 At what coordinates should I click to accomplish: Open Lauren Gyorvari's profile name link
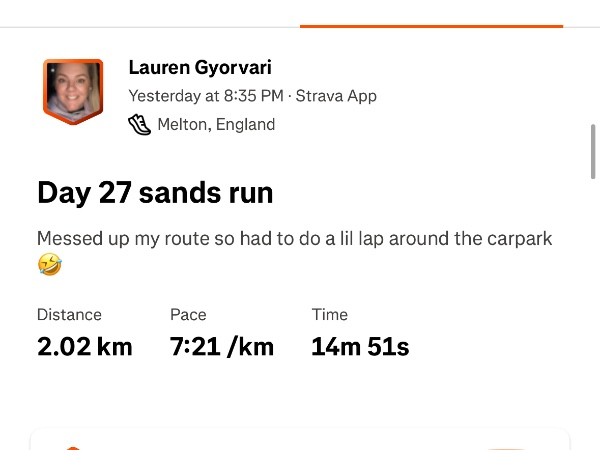pyautogui.click(x=200, y=68)
